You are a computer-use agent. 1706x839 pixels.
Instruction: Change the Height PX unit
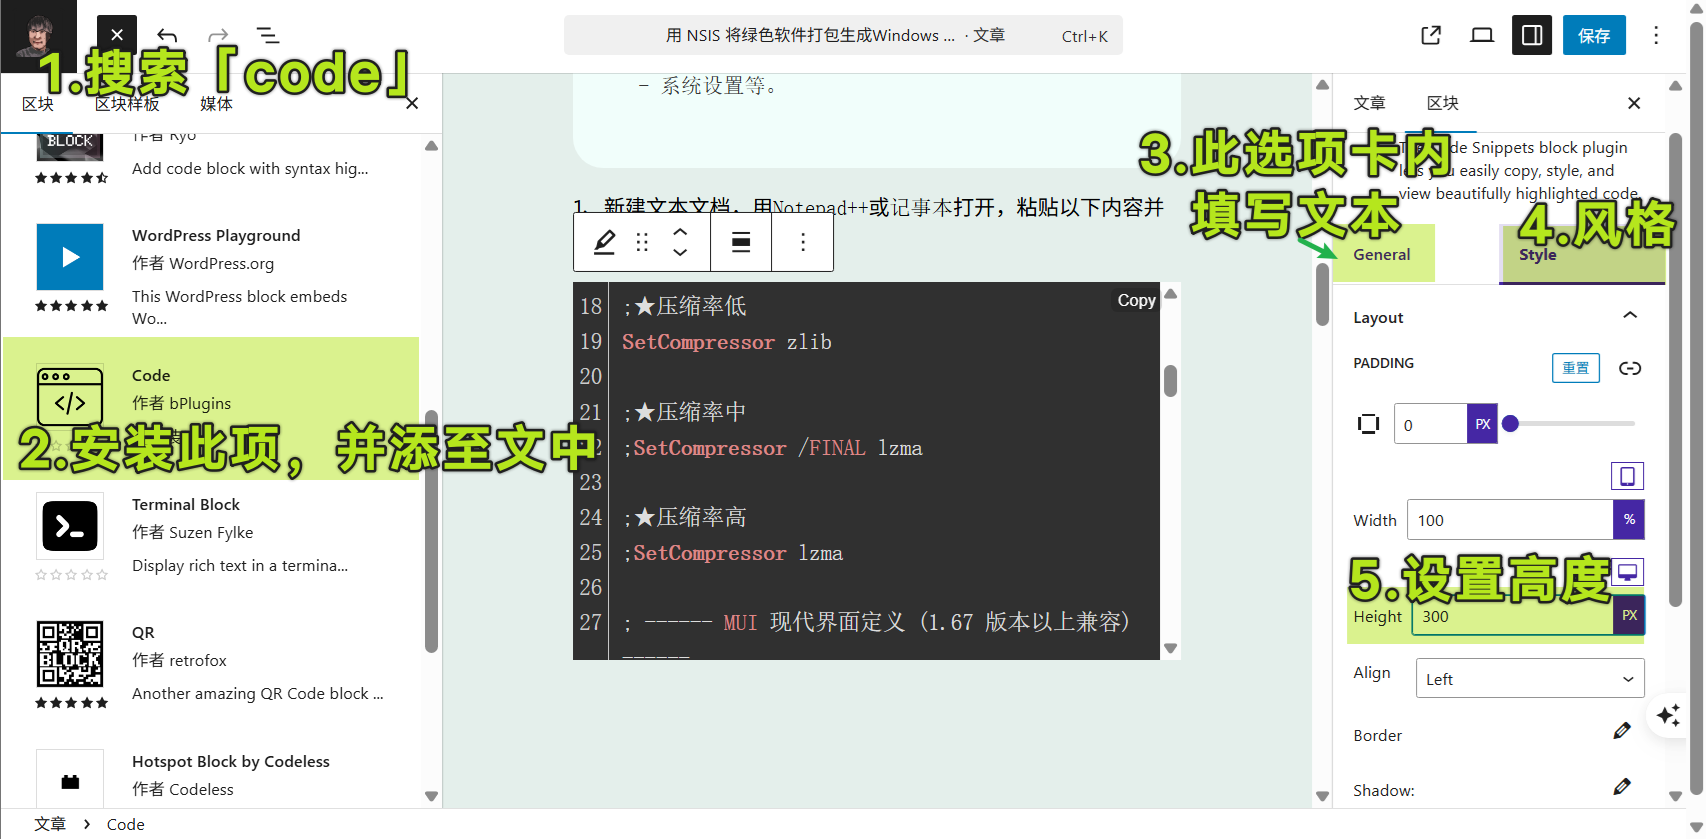(x=1629, y=616)
